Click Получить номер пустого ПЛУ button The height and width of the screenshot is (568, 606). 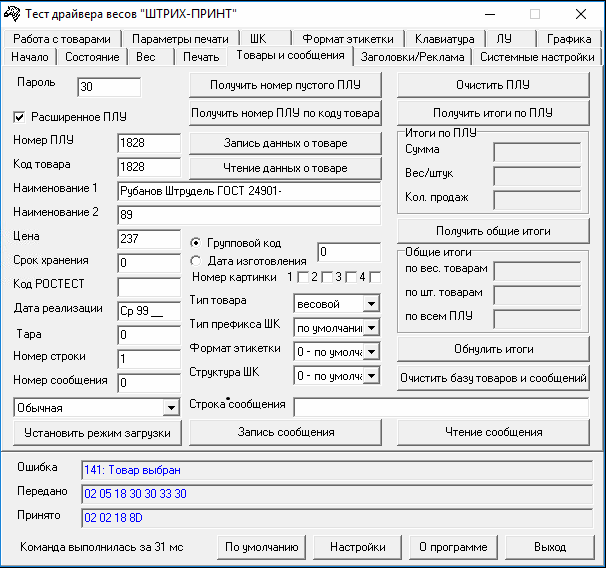pyautogui.click(x=285, y=85)
